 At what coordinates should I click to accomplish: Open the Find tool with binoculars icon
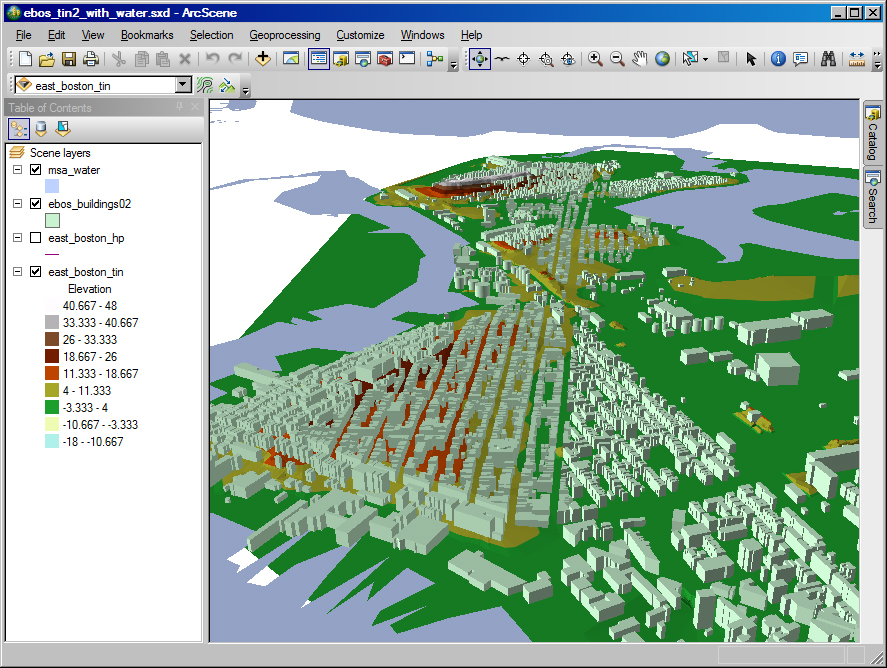tap(828, 58)
